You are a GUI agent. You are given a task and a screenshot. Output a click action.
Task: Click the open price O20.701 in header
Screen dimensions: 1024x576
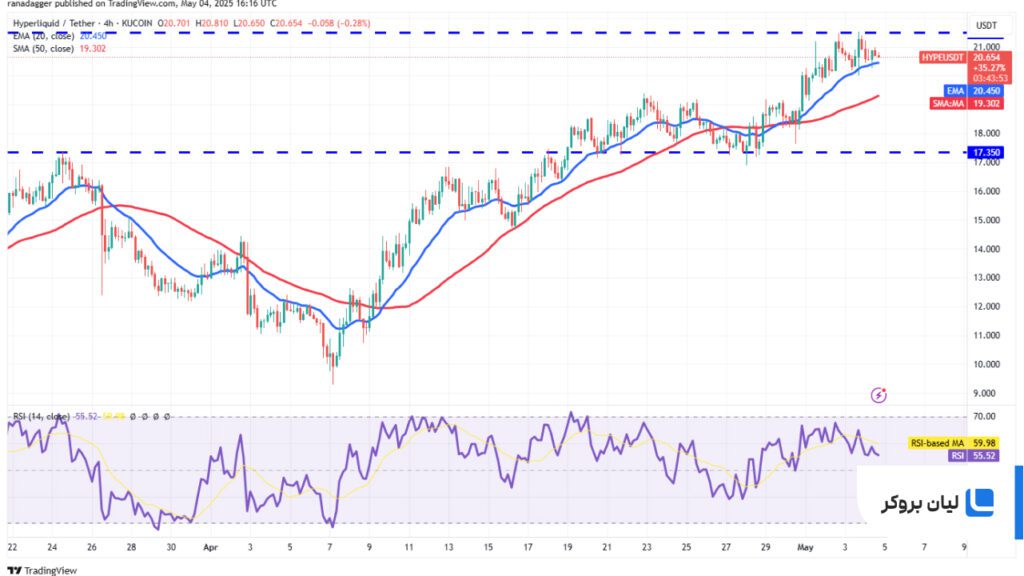click(x=176, y=23)
